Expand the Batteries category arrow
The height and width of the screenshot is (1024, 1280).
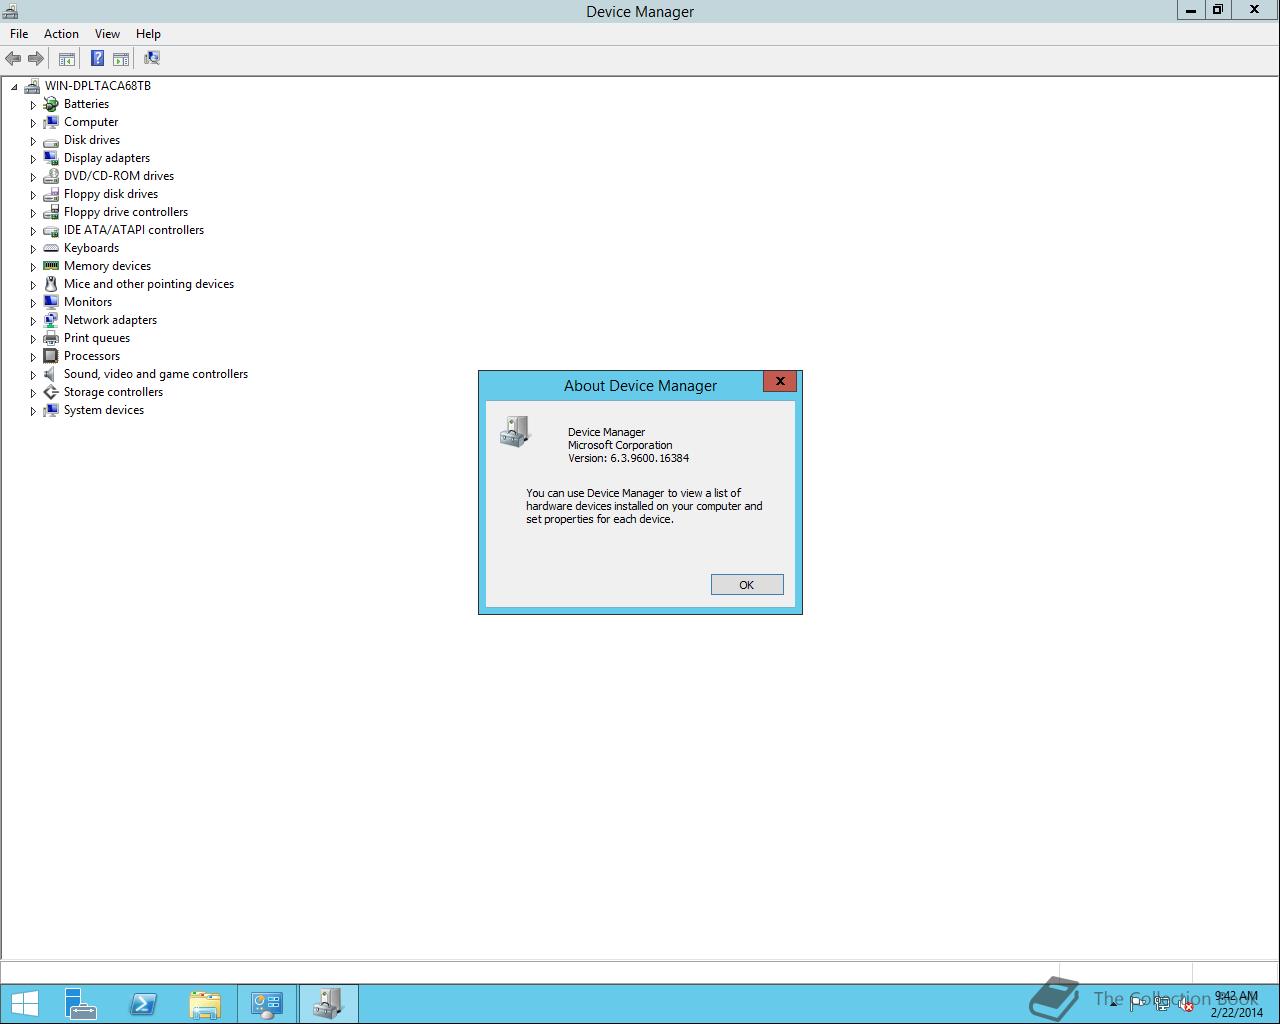(x=33, y=105)
